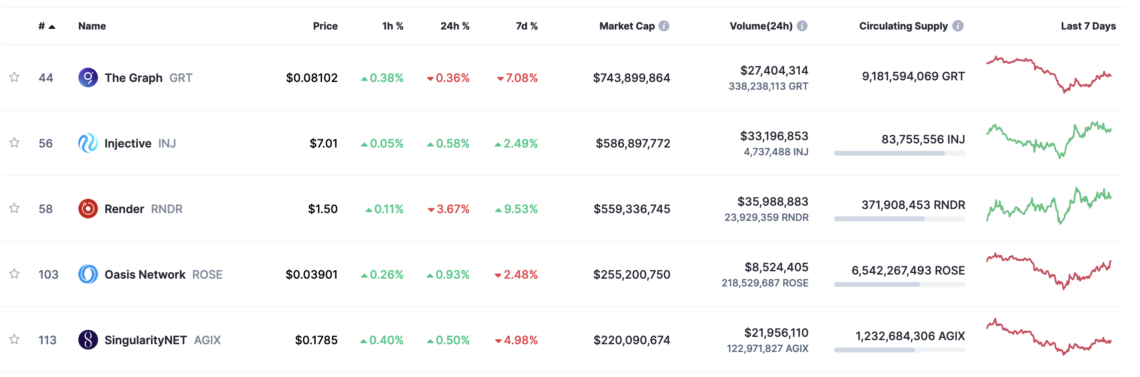
Task: Click market cap $559,336,745
Action: 633,208
